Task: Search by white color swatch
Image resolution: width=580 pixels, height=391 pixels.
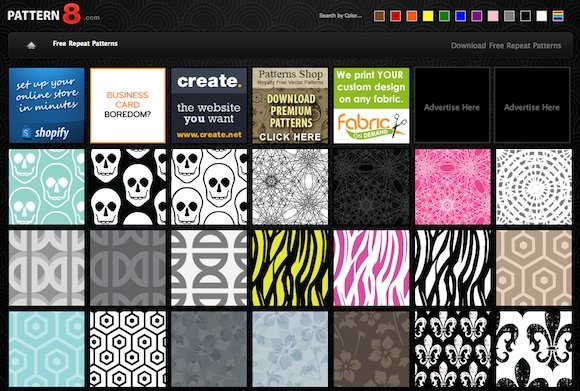Action: click(542, 16)
